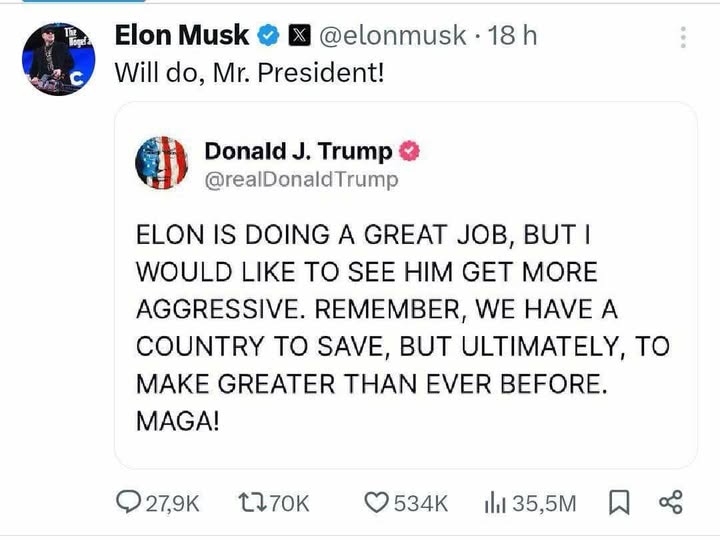Viewport: 720px width, 540px height.
Task: Click the X affiliation badge icon
Action: 298,36
